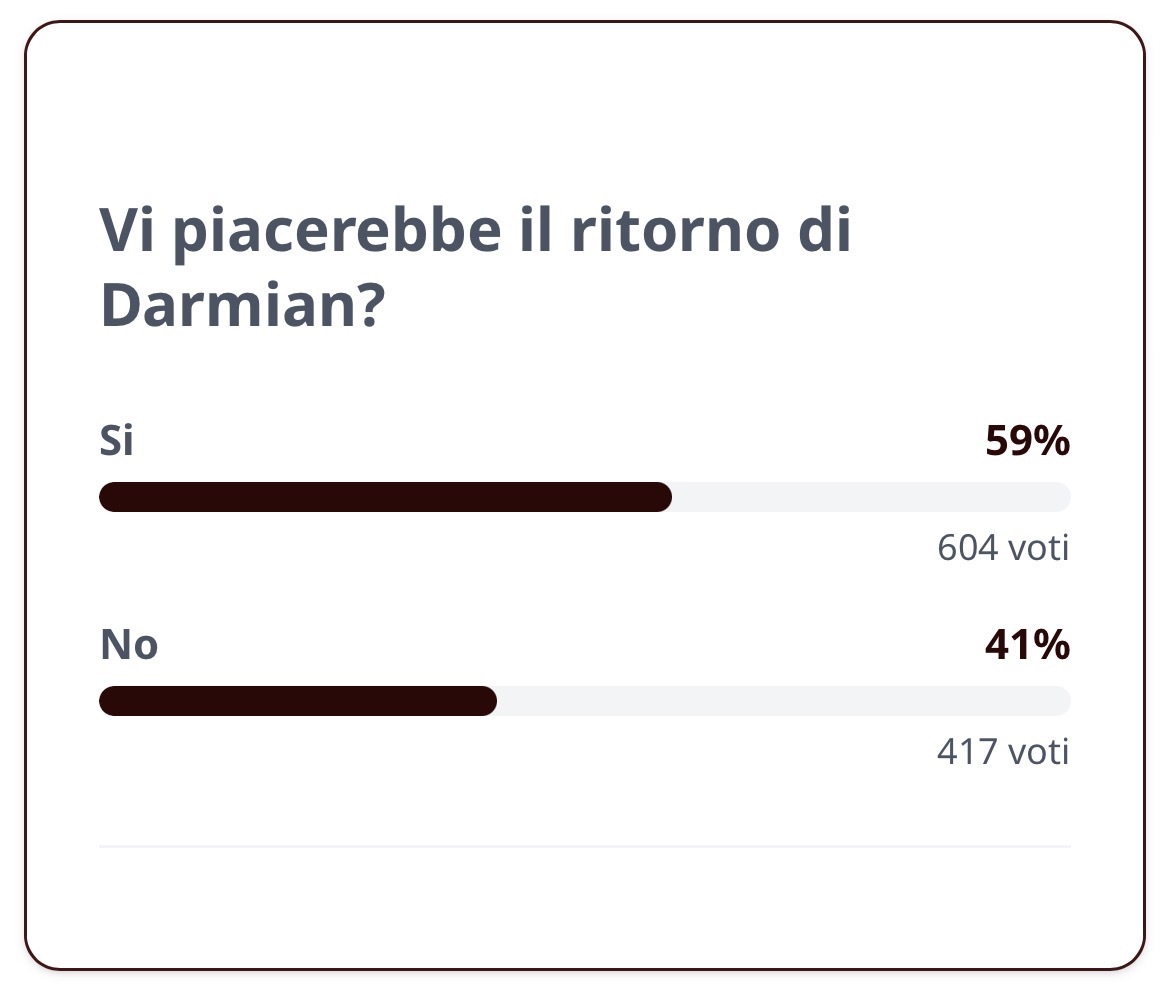
Task: Click the dark filled part of the No bar
Action: click(298, 701)
